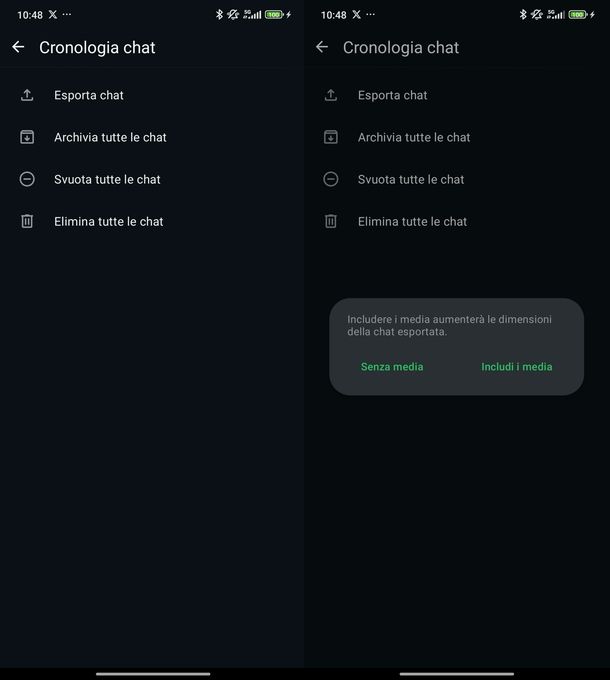Screen dimensions: 610x680
Task: Click the dimmed archive icon on right screen
Action: 331,137
